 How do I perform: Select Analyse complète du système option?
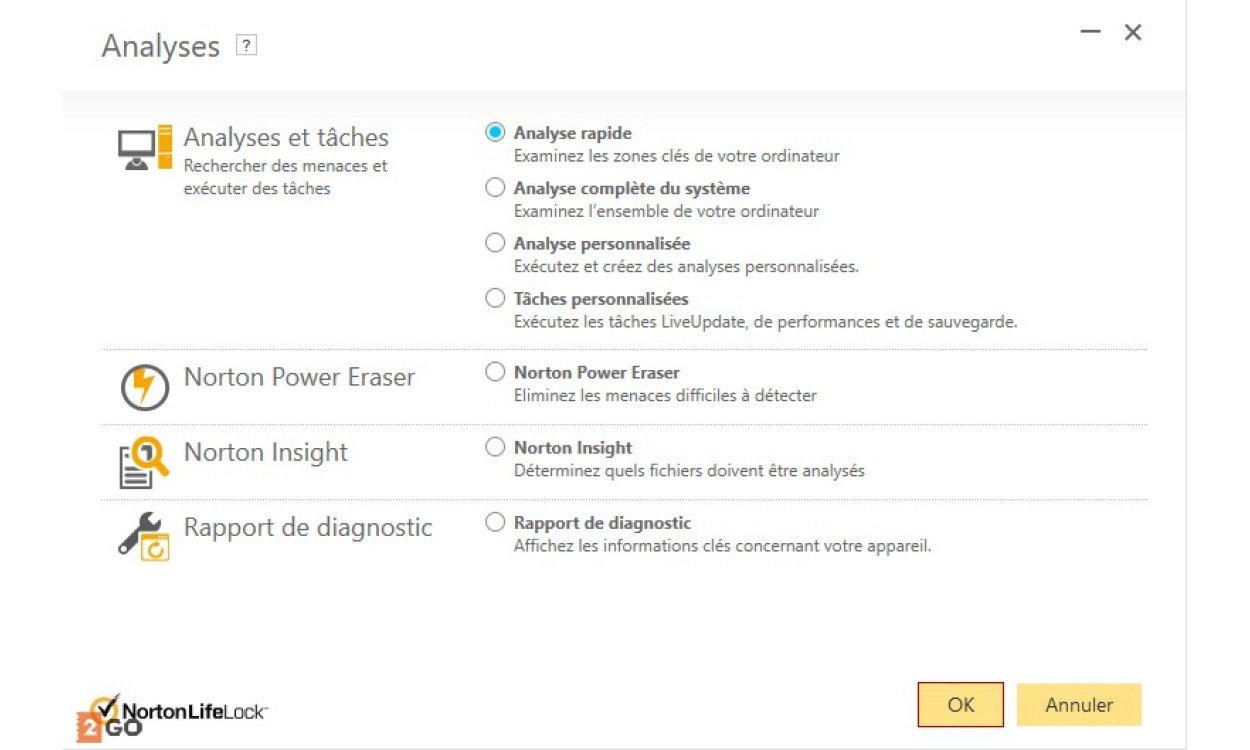click(495, 188)
